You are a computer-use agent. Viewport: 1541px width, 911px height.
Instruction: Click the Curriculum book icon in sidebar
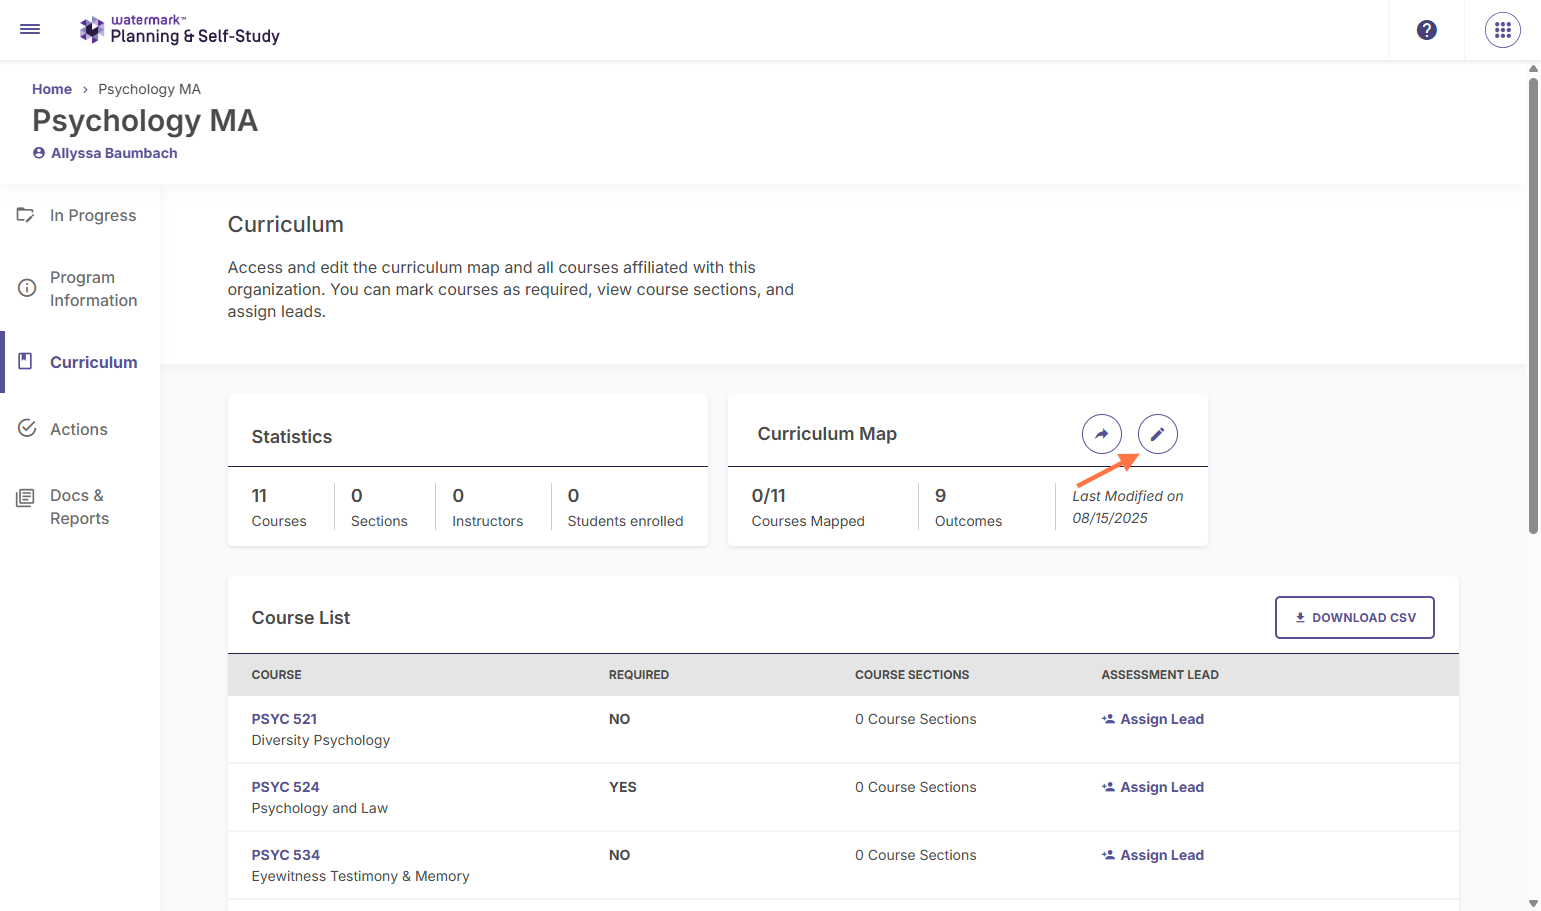click(26, 361)
